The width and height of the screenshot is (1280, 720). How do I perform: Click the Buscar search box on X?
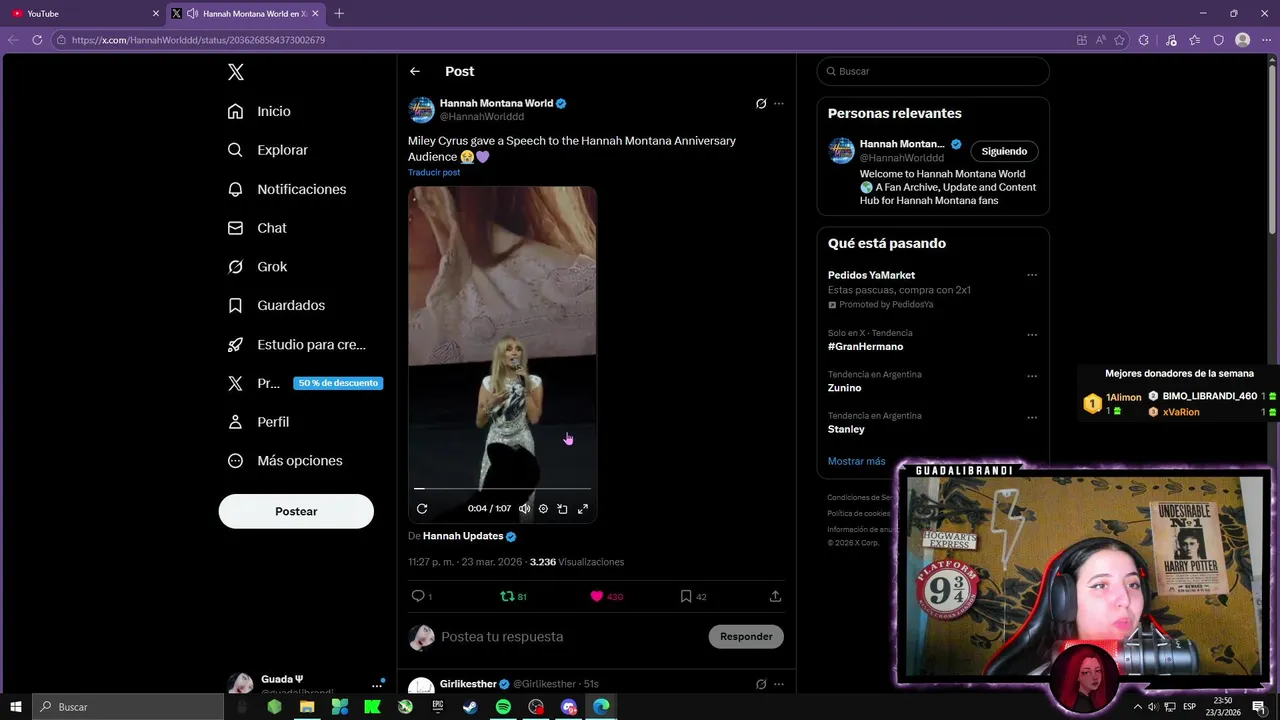[933, 71]
